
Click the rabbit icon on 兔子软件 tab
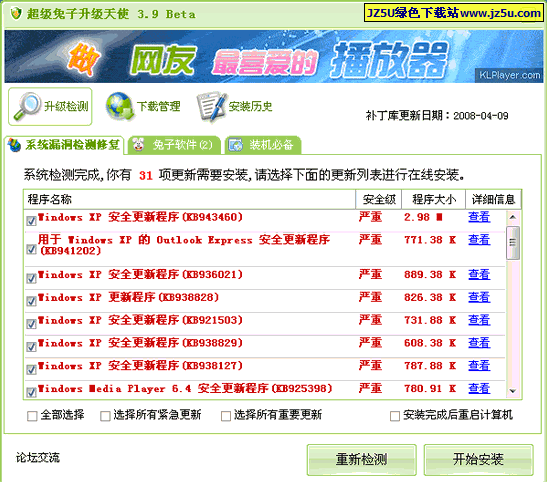[138, 144]
